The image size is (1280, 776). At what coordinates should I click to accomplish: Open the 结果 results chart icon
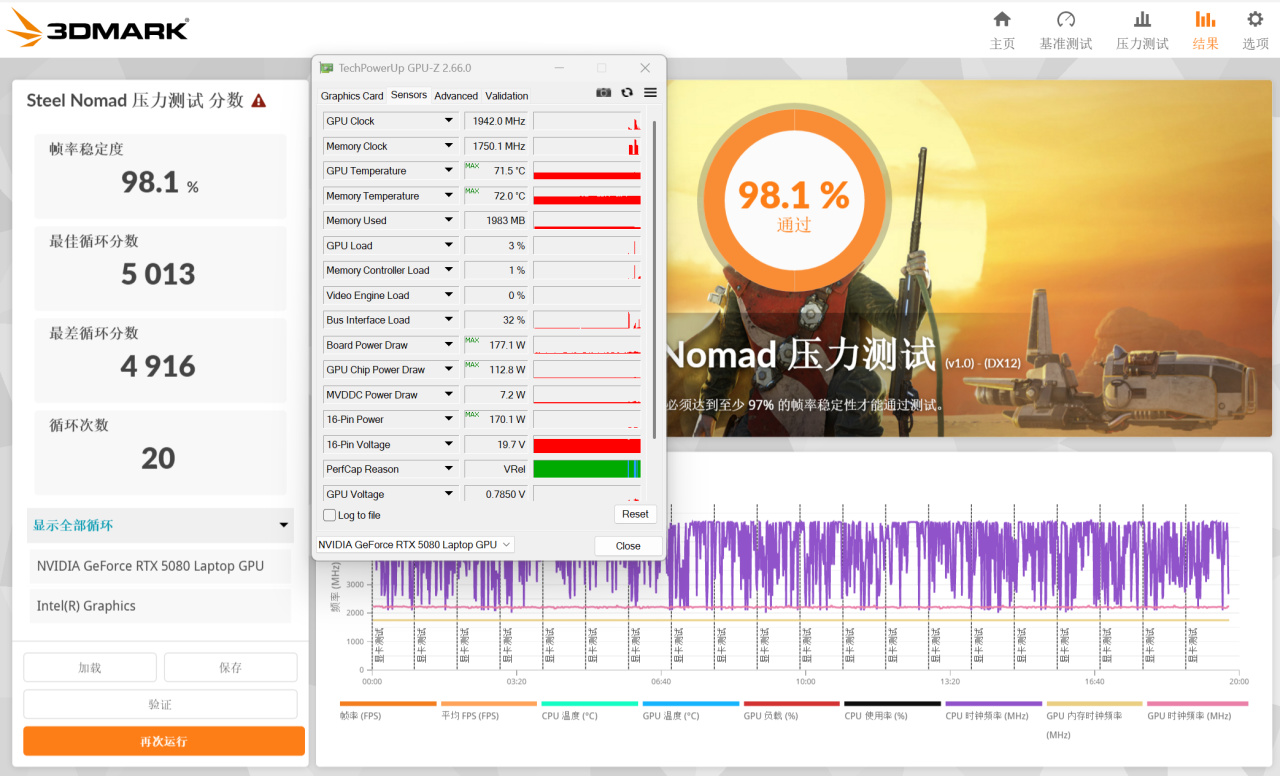click(x=1205, y=20)
